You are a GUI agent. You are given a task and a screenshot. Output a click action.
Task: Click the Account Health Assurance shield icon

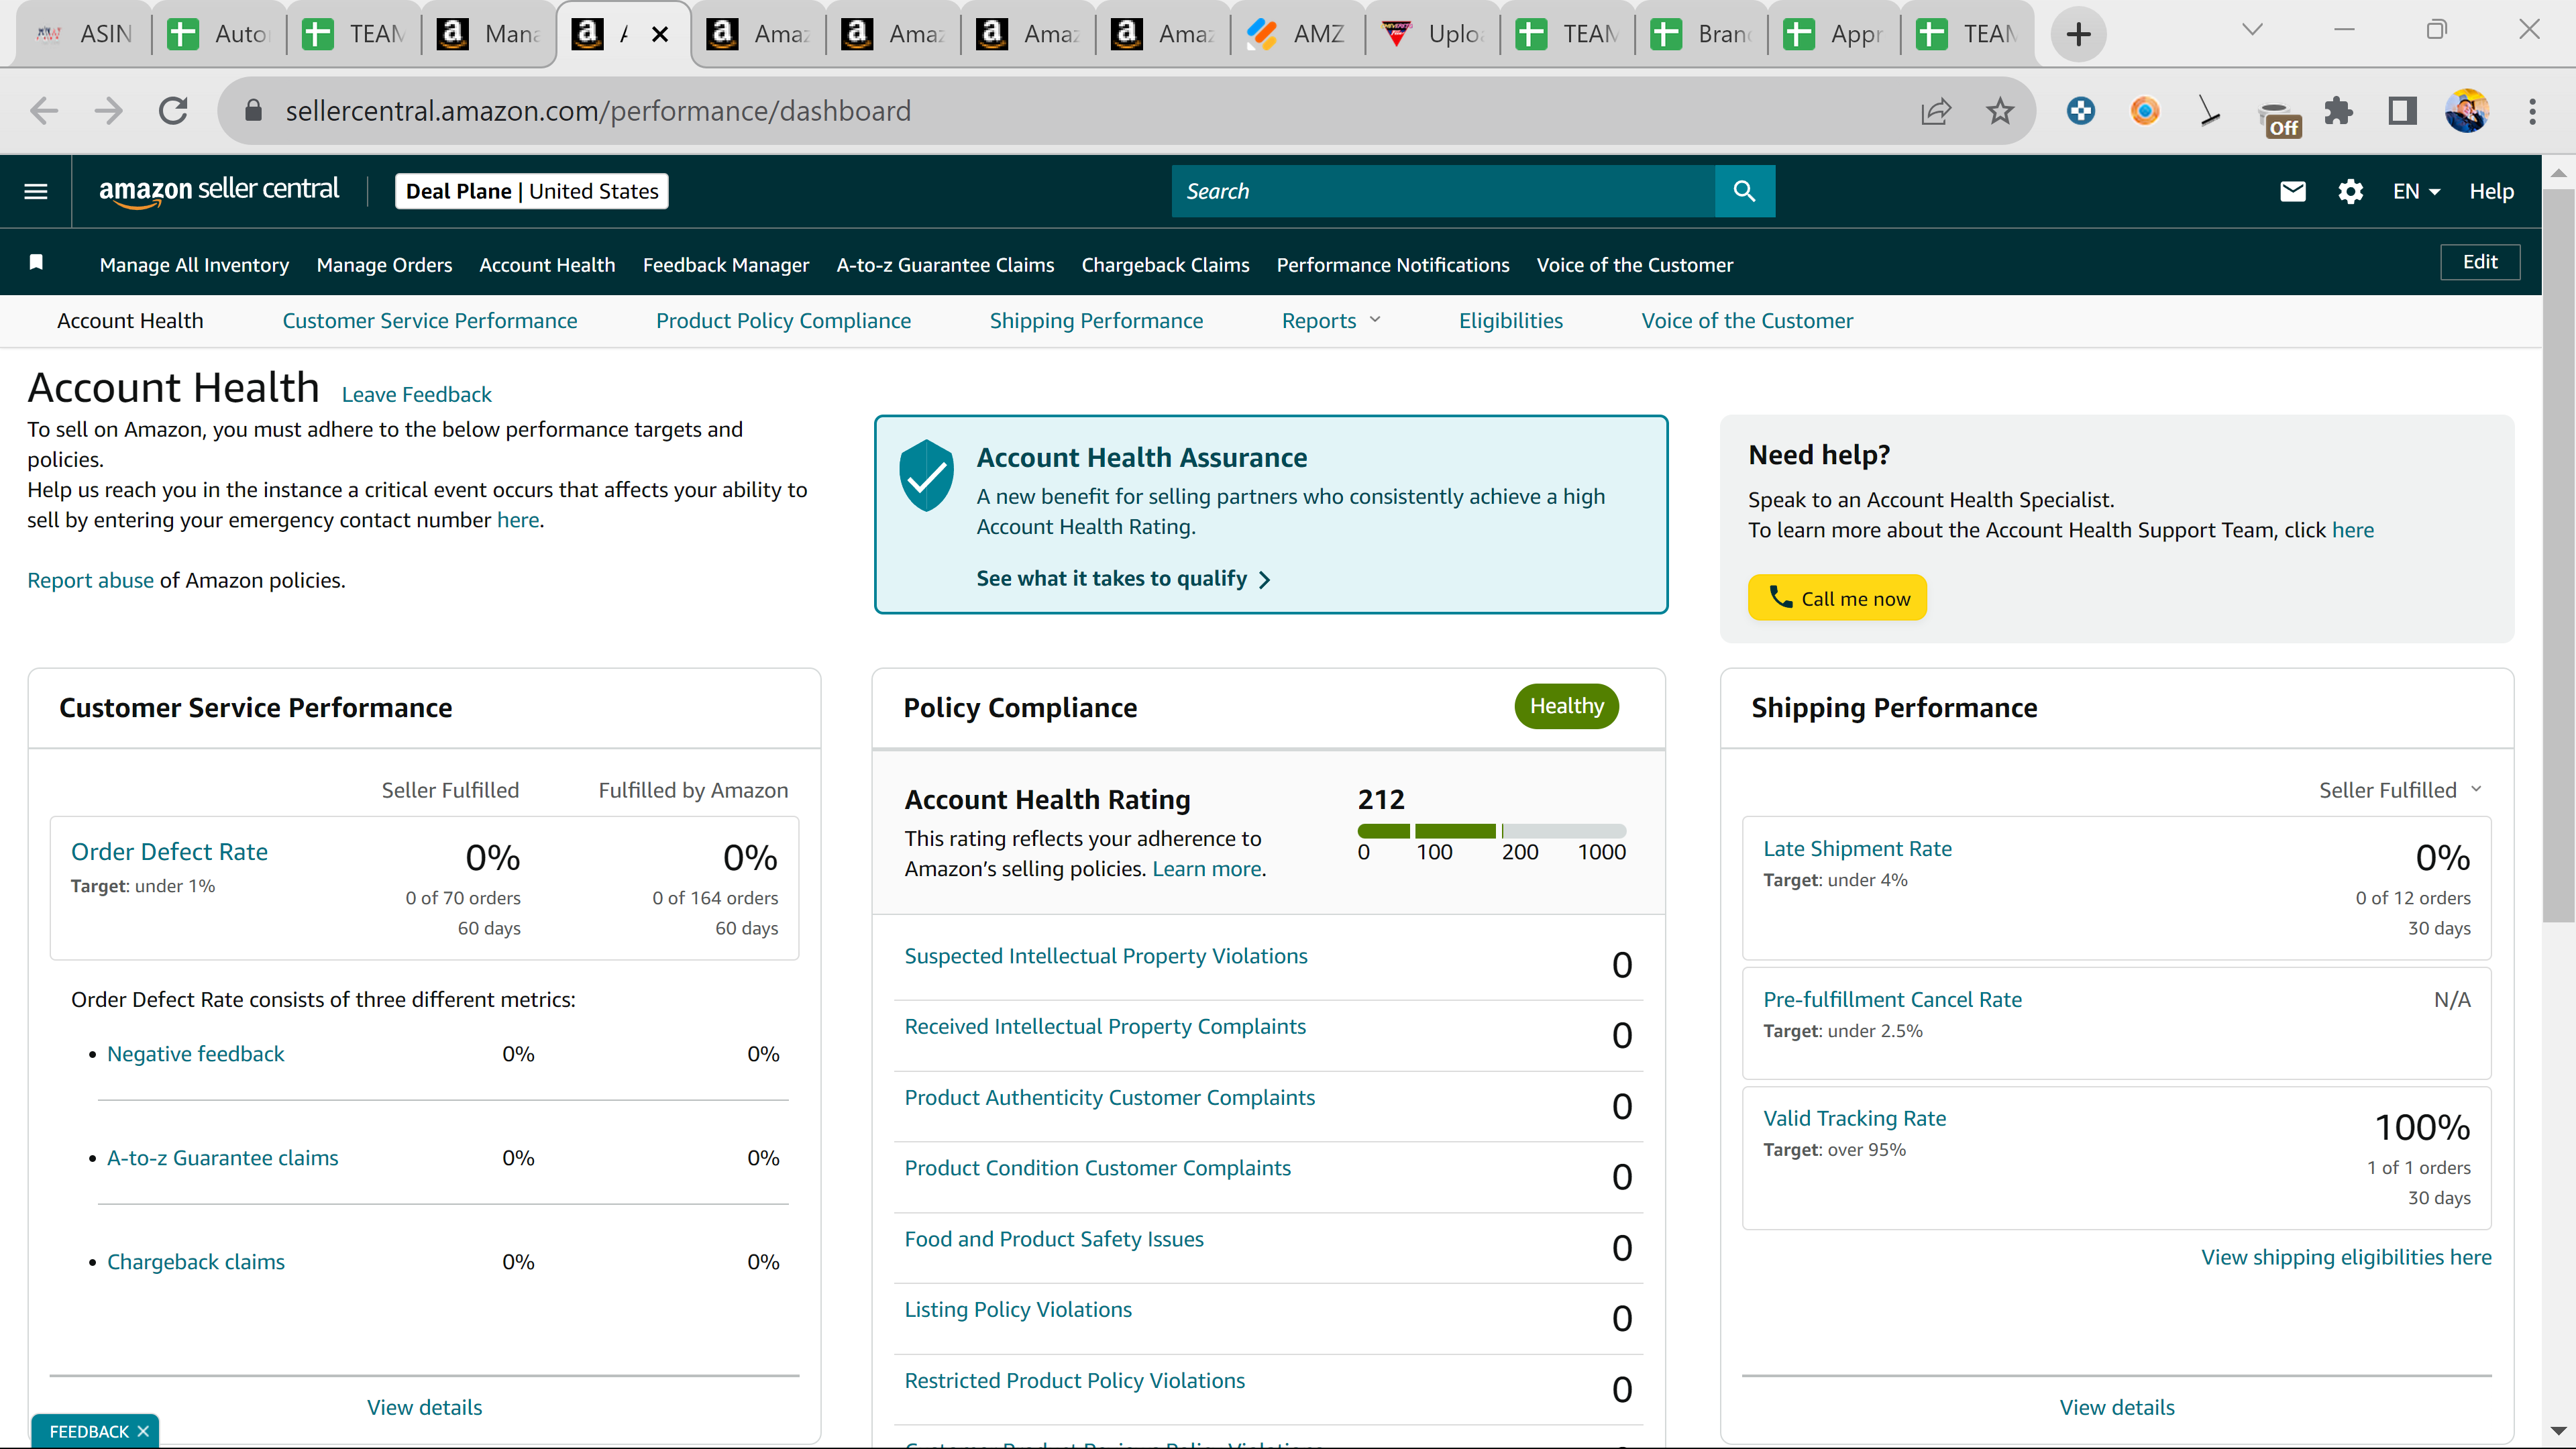(926, 475)
